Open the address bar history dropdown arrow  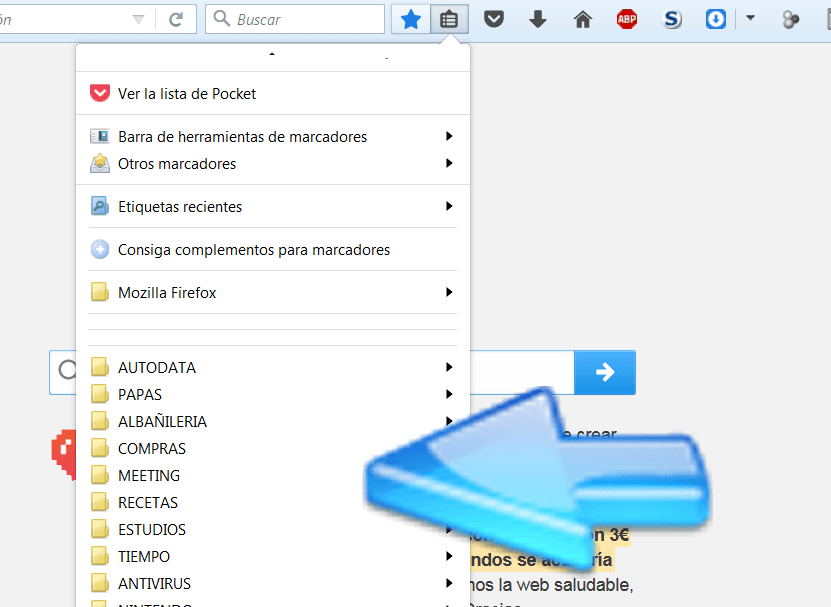(x=138, y=20)
